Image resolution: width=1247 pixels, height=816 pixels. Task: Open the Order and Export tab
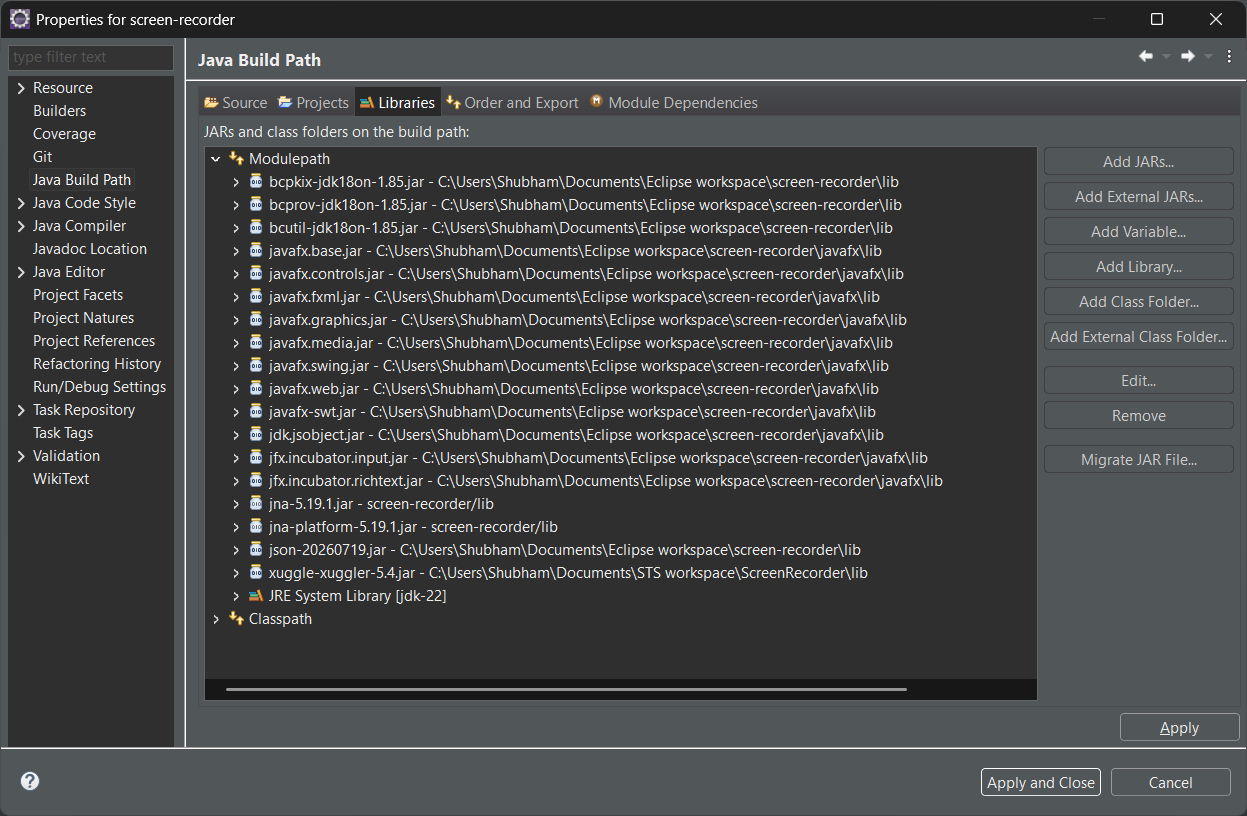point(512,102)
